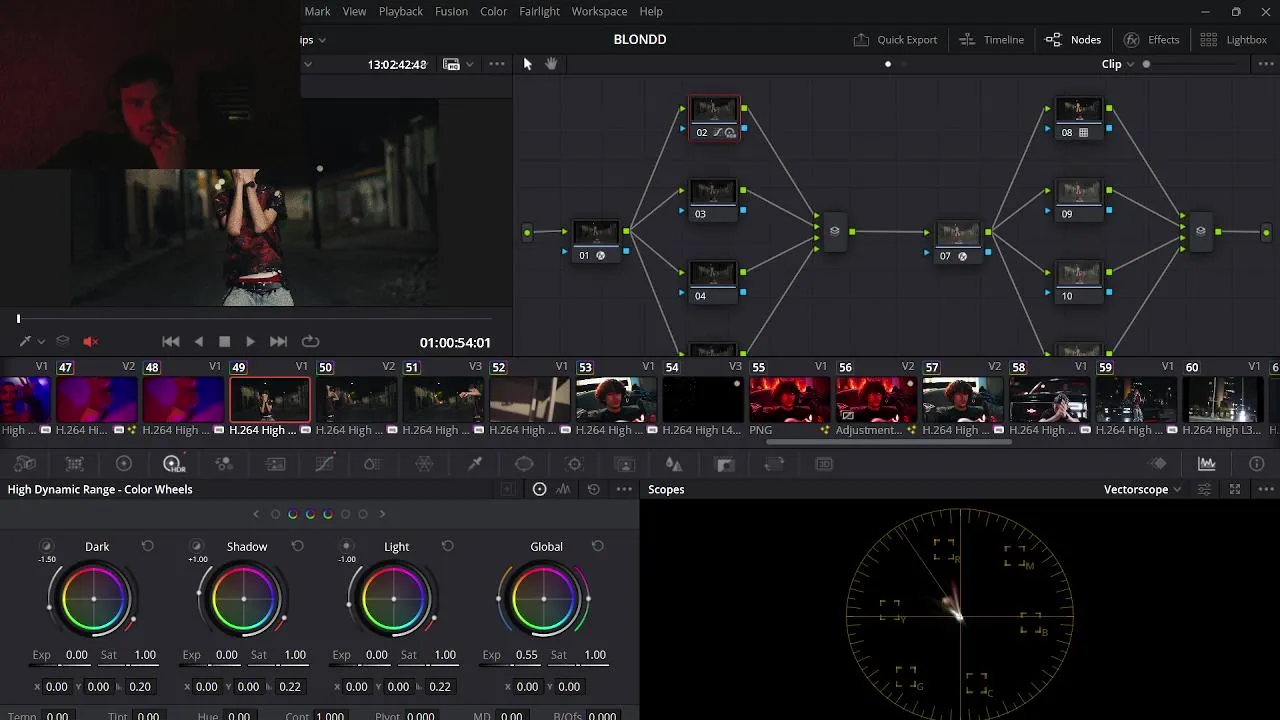Open the Clip mode dropdown

[1118, 64]
